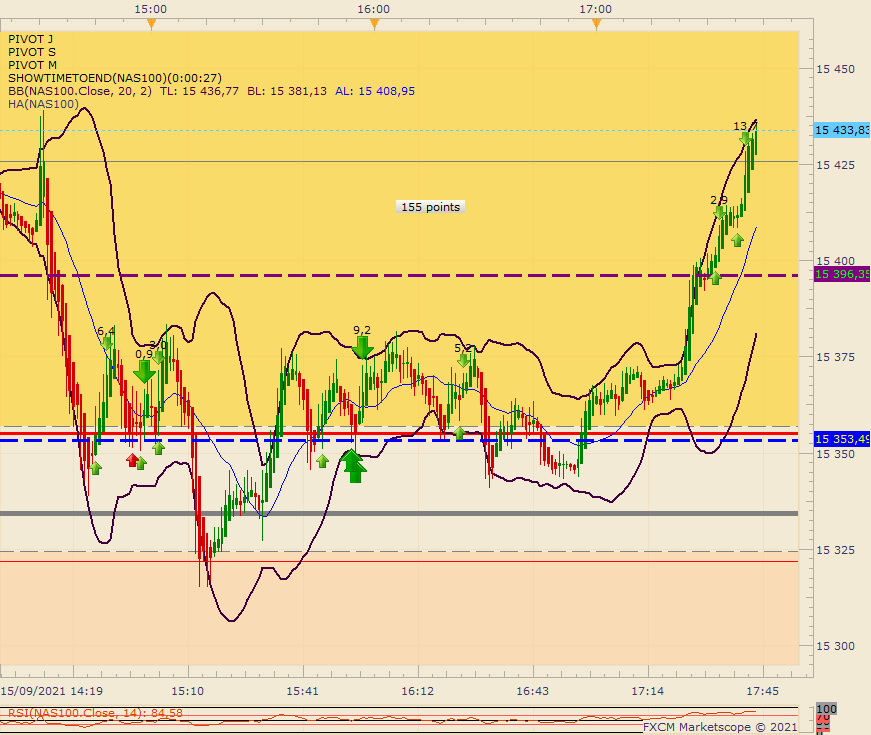871x735 pixels.
Task: Click the BL: 15 381,13 value
Action: click(x=287, y=91)
